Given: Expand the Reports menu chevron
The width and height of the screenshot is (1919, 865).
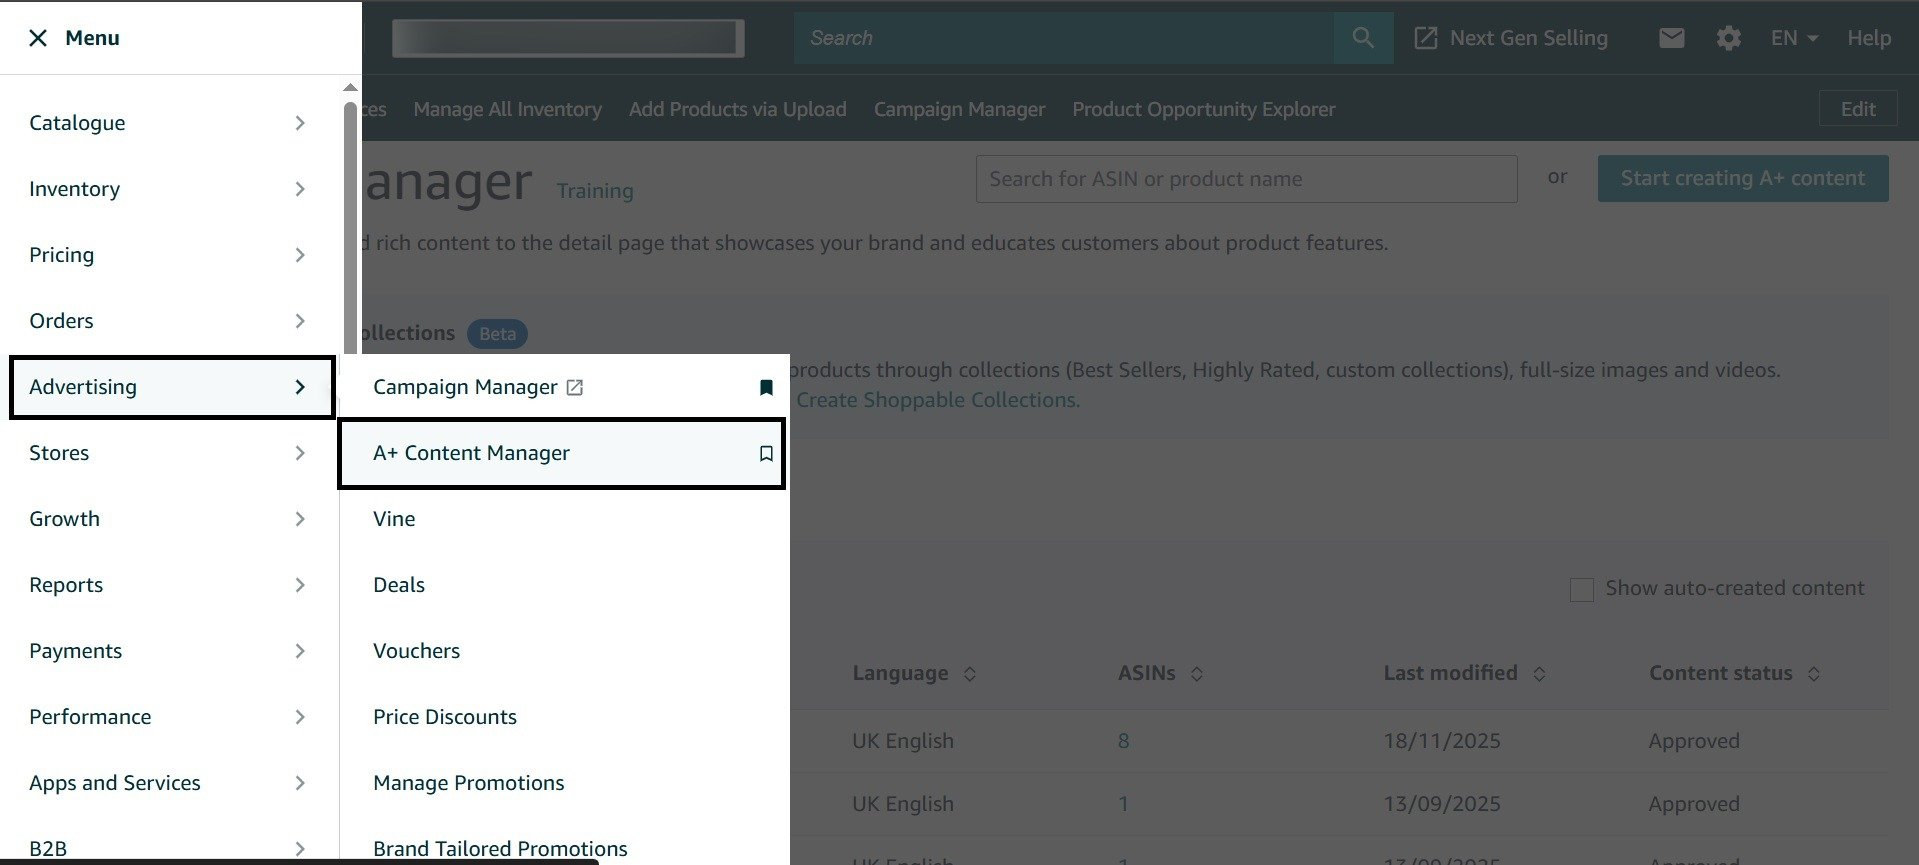Looking at the screenshot, I should [x=300, y=585].
